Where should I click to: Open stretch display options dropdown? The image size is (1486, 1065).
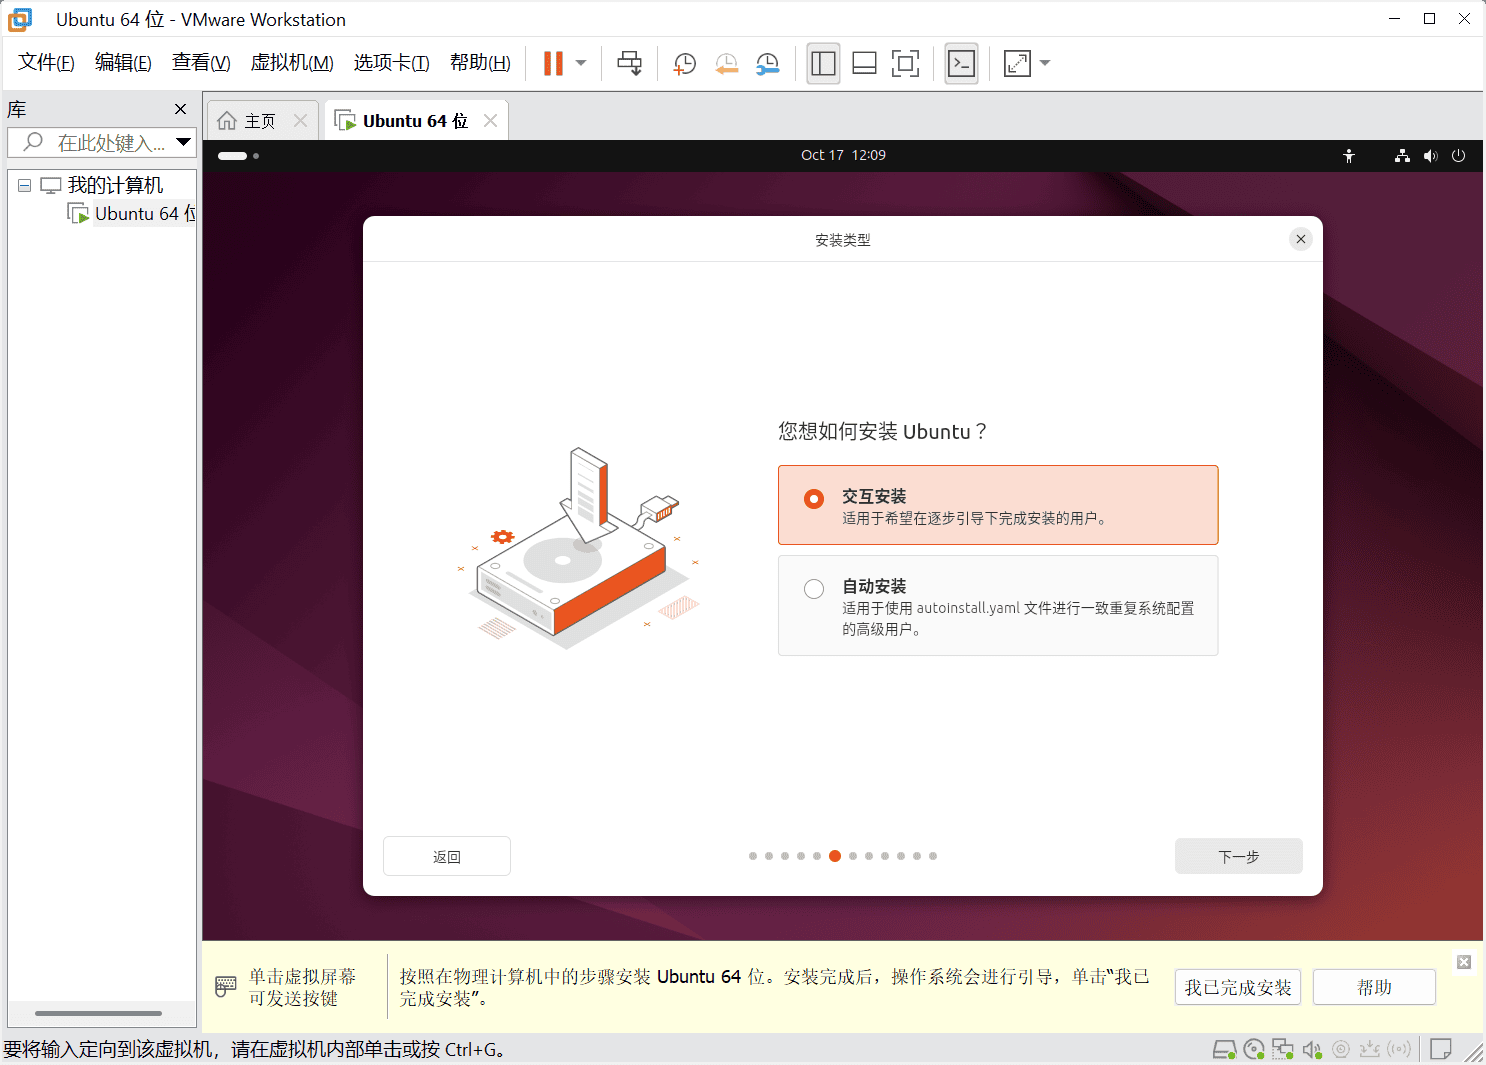(1045, 63)
